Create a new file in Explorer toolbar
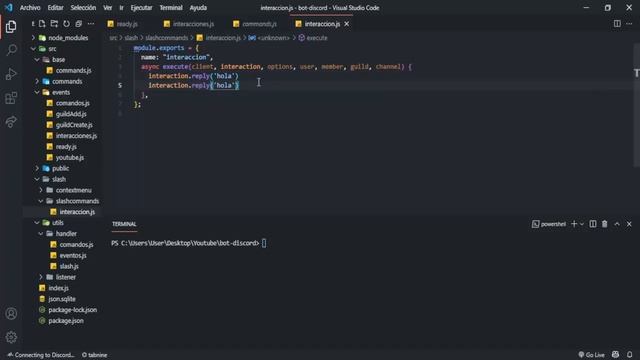Image resolution: width=640 pixels, height=360 pixels. point(42,24)
